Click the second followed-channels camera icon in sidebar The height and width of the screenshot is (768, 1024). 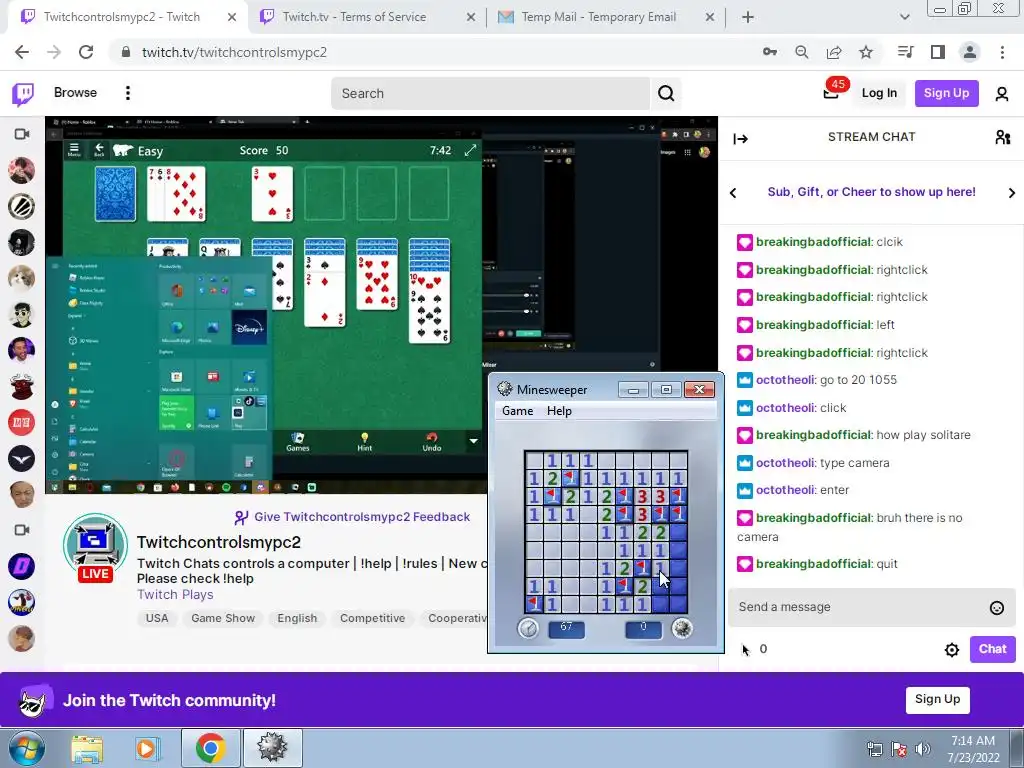pos(22,530)
